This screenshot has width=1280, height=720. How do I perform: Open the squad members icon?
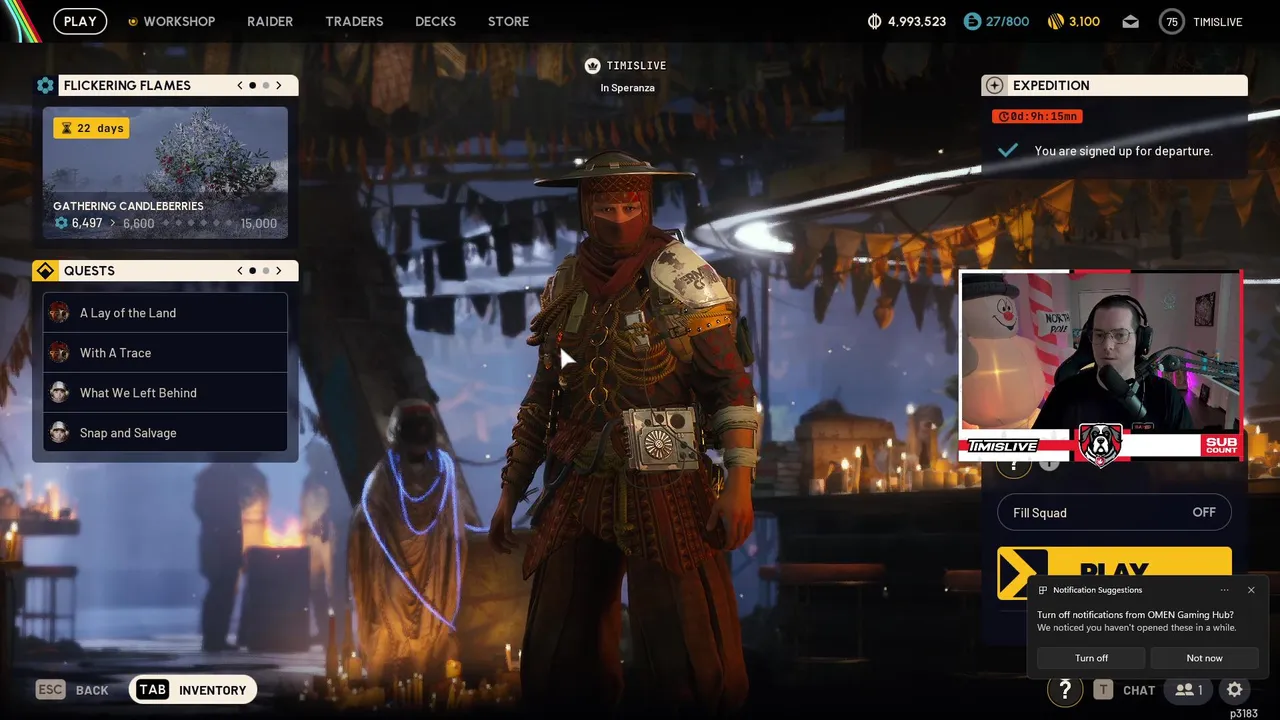pos(1188,690)
